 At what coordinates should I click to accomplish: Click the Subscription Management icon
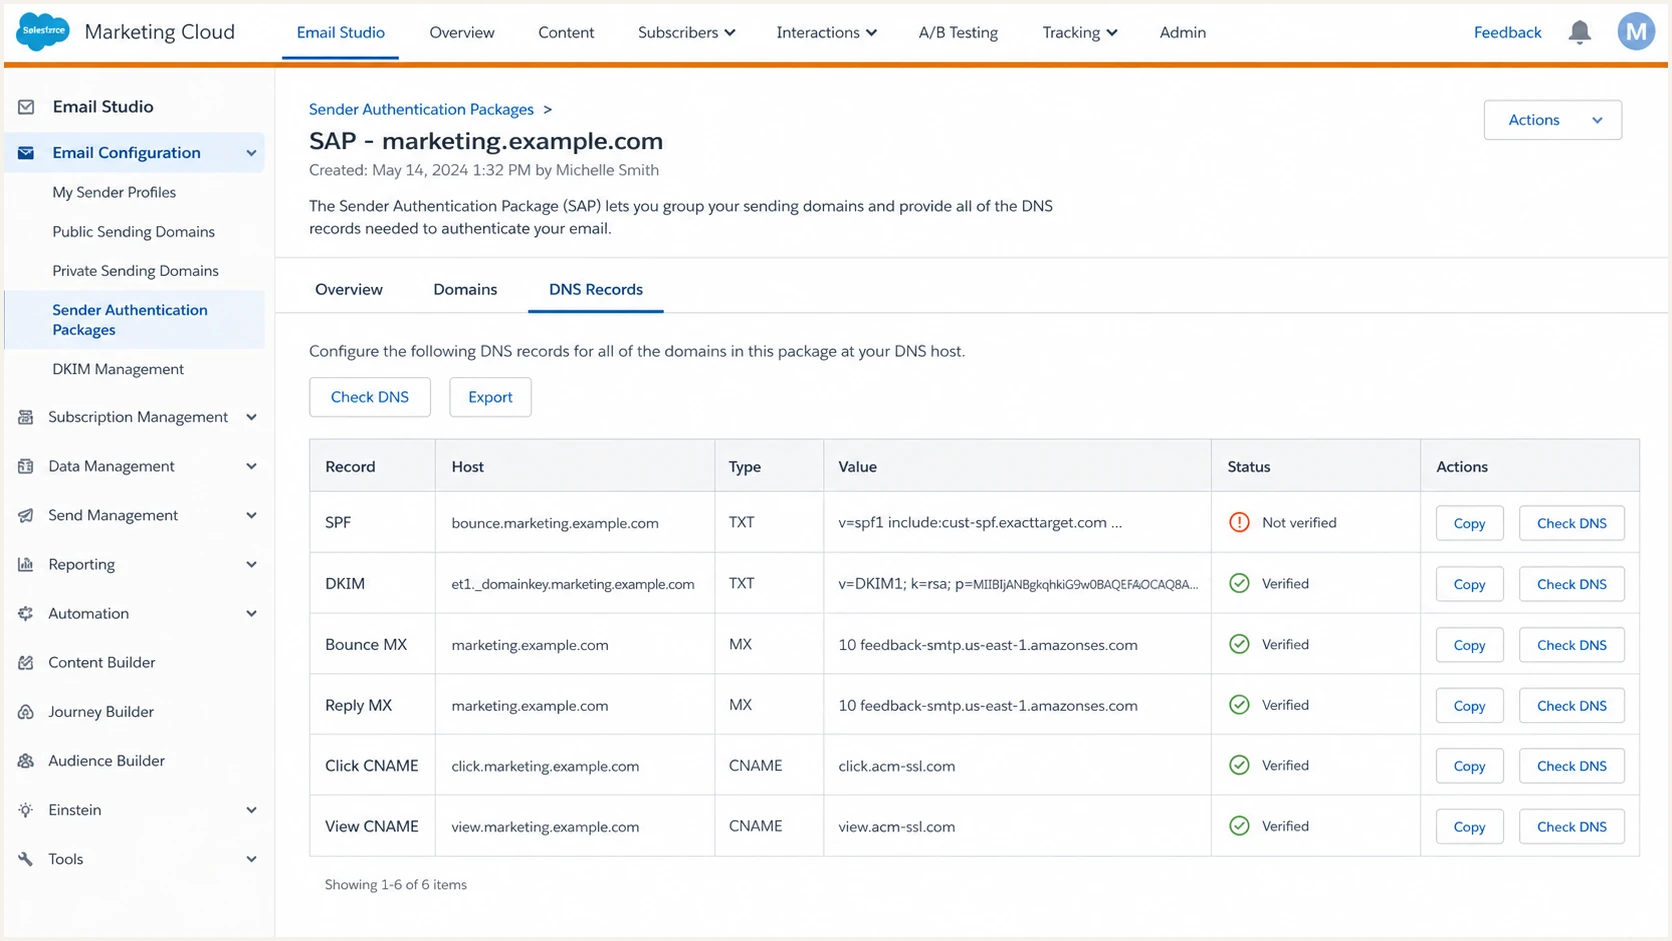coord(26,417)
